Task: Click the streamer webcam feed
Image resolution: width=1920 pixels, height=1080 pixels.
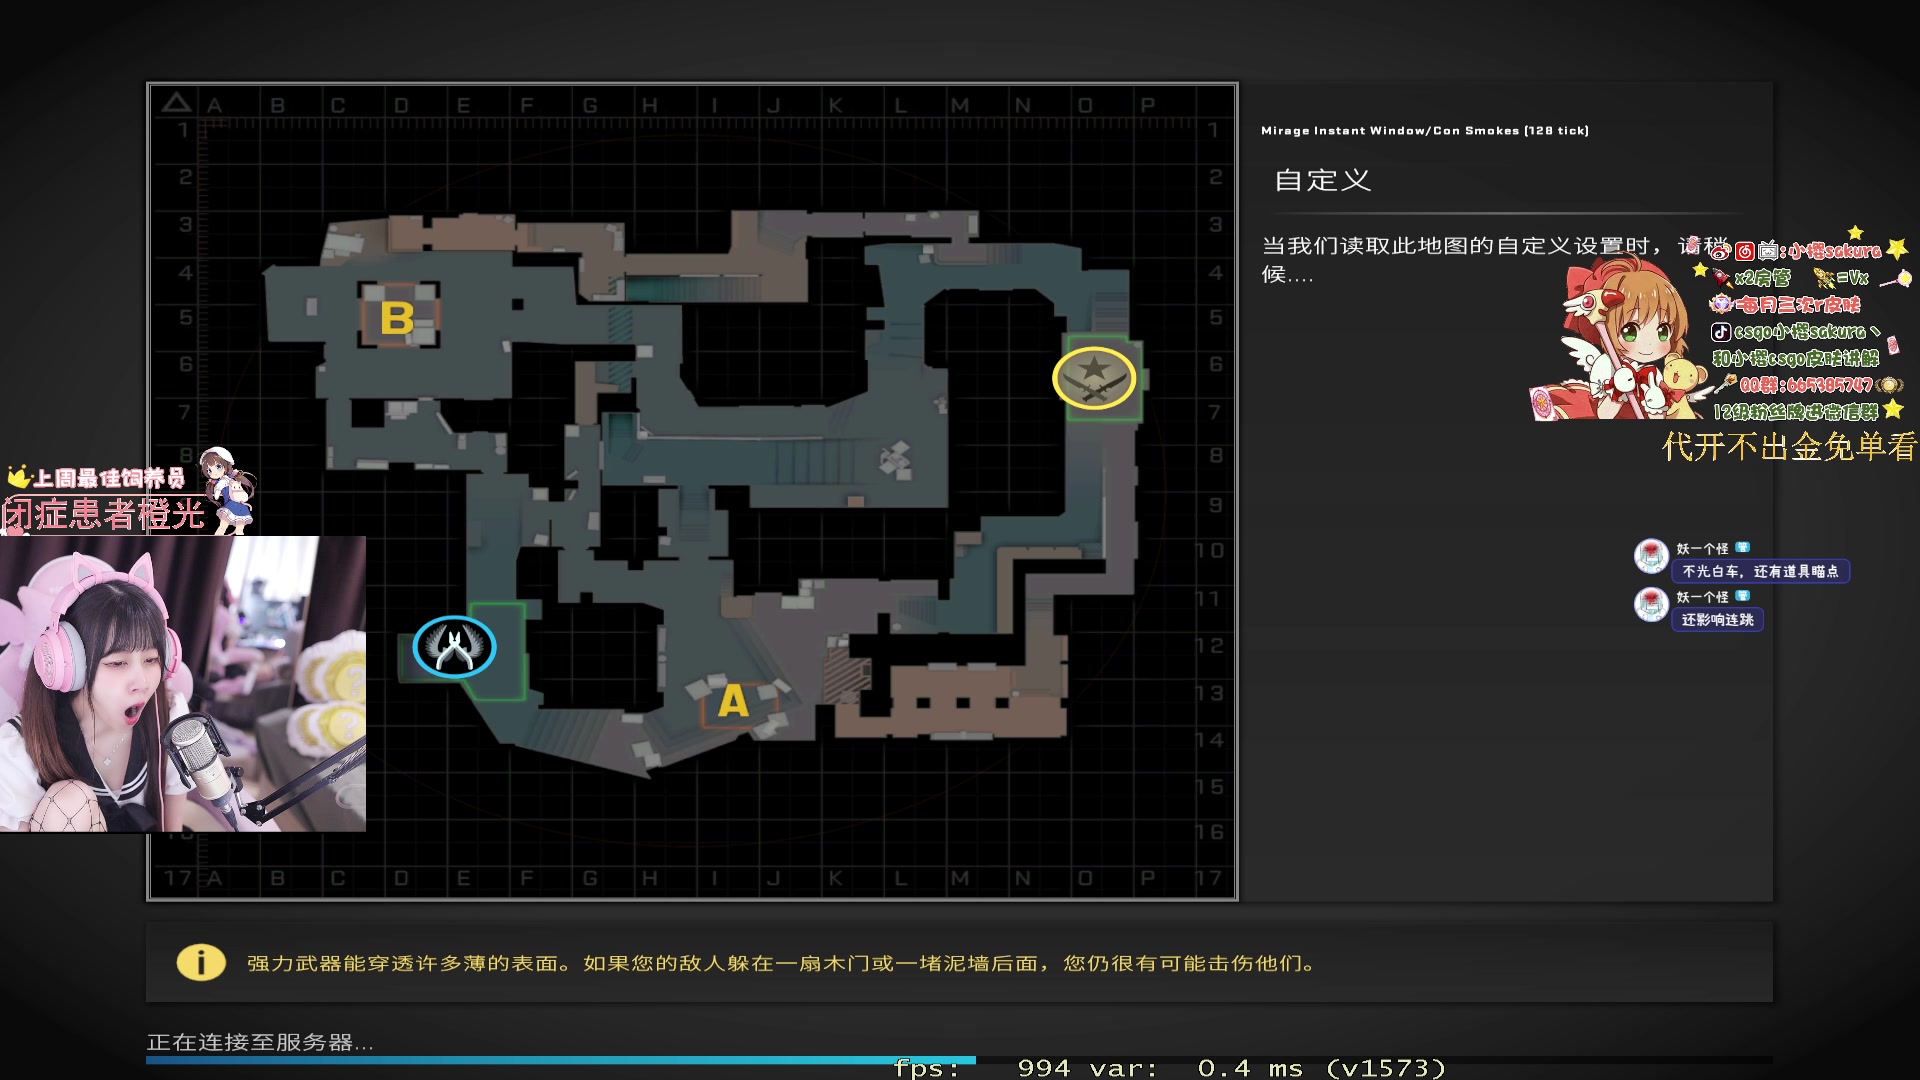Action: [182, 684]
